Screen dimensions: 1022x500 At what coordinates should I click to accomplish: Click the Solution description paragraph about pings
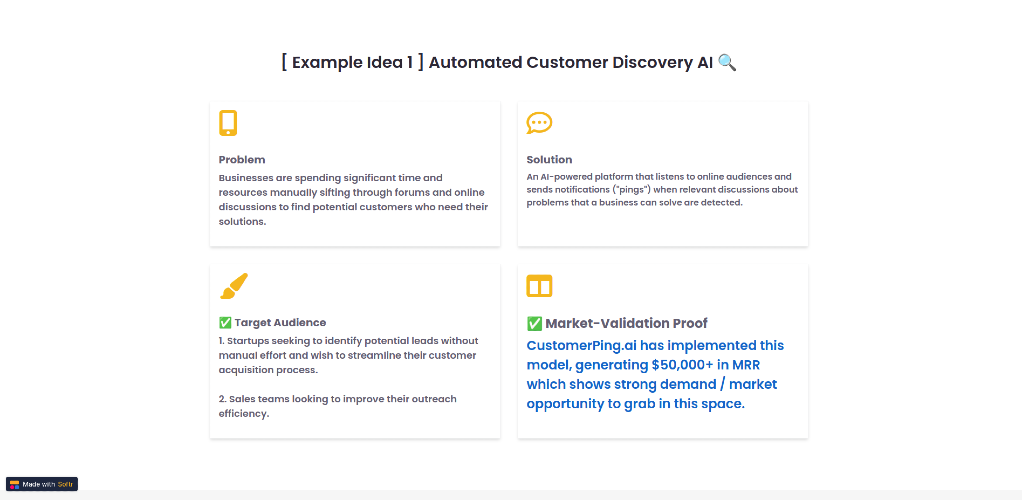[x=662, y=190]
